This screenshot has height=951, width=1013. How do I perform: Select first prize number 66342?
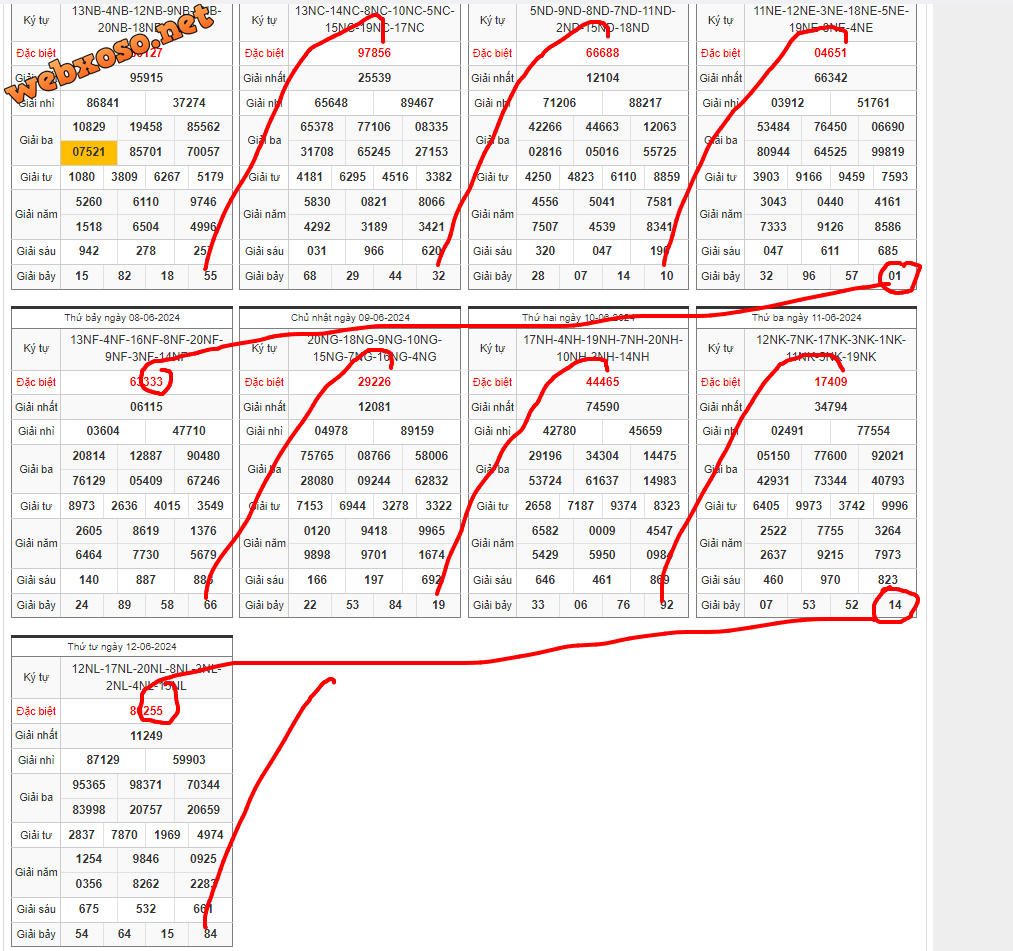tap(830, 78)
